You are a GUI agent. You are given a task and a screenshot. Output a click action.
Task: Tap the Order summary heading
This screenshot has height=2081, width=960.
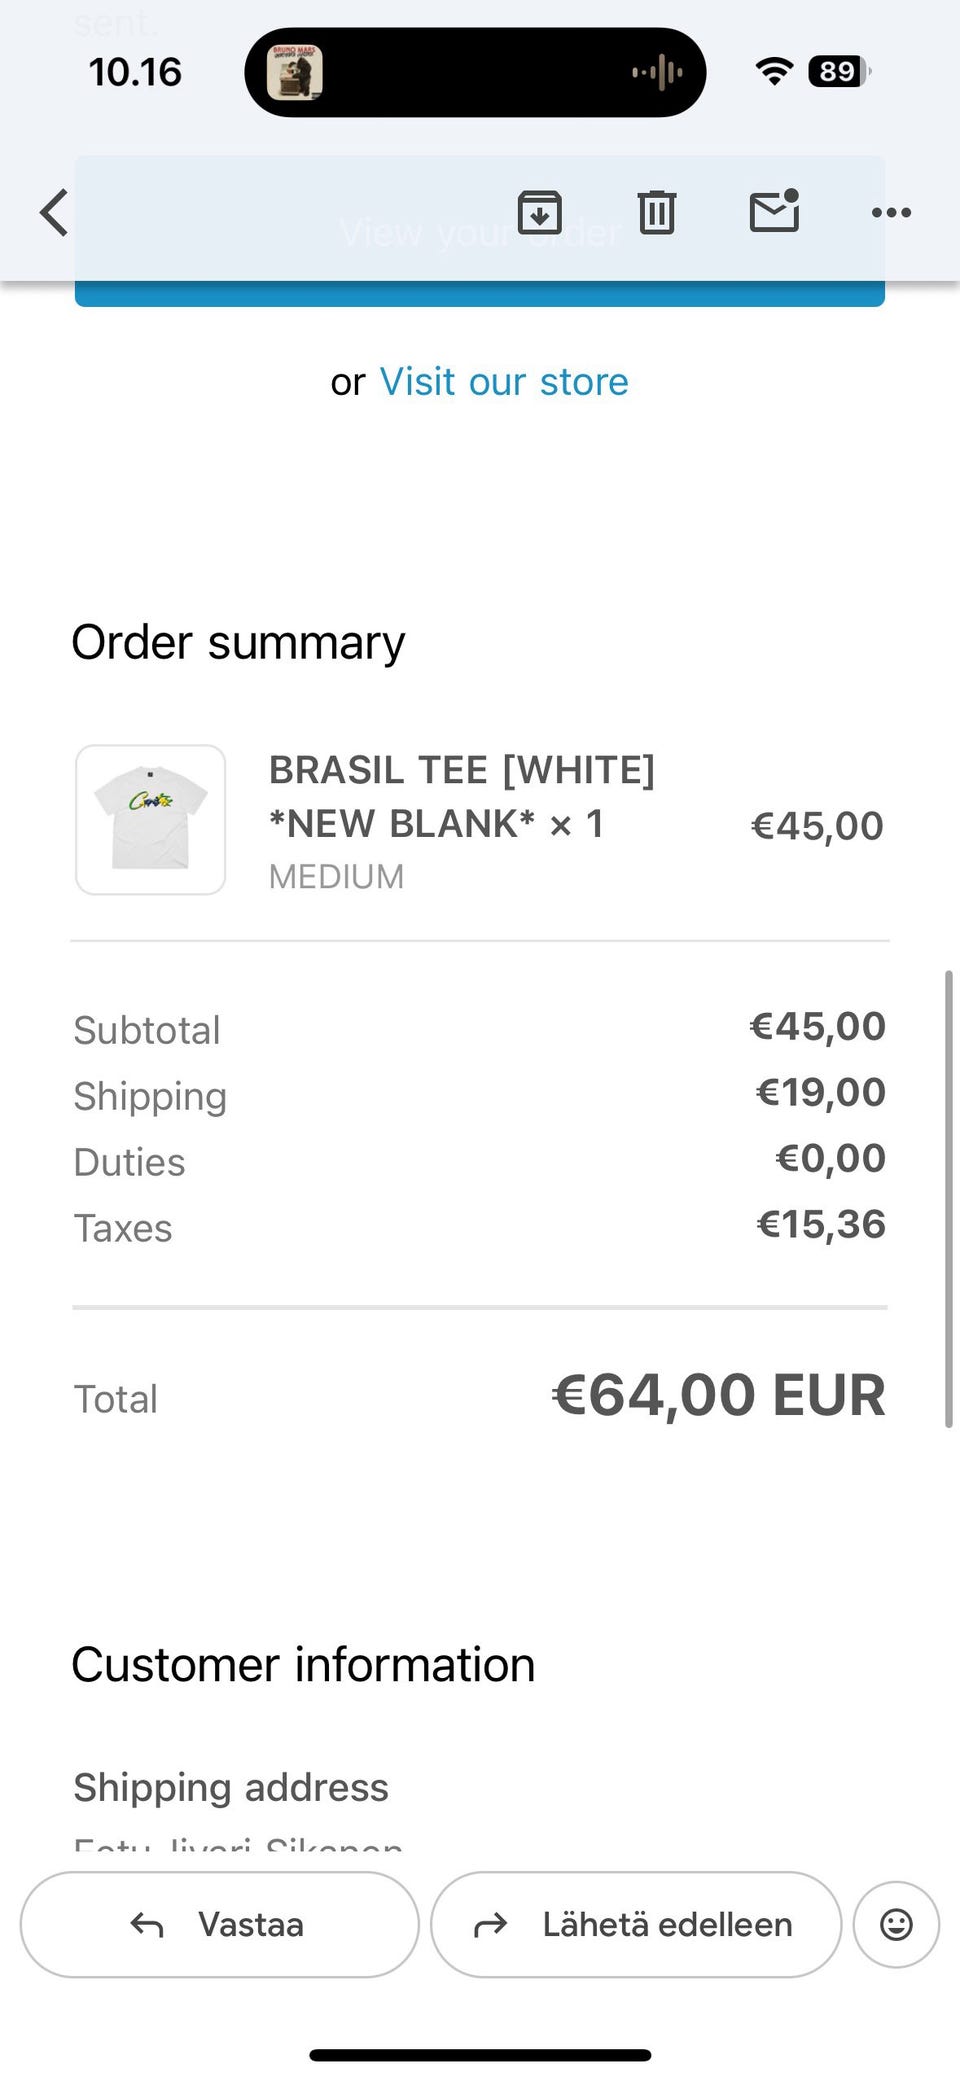tap(238, 642)
